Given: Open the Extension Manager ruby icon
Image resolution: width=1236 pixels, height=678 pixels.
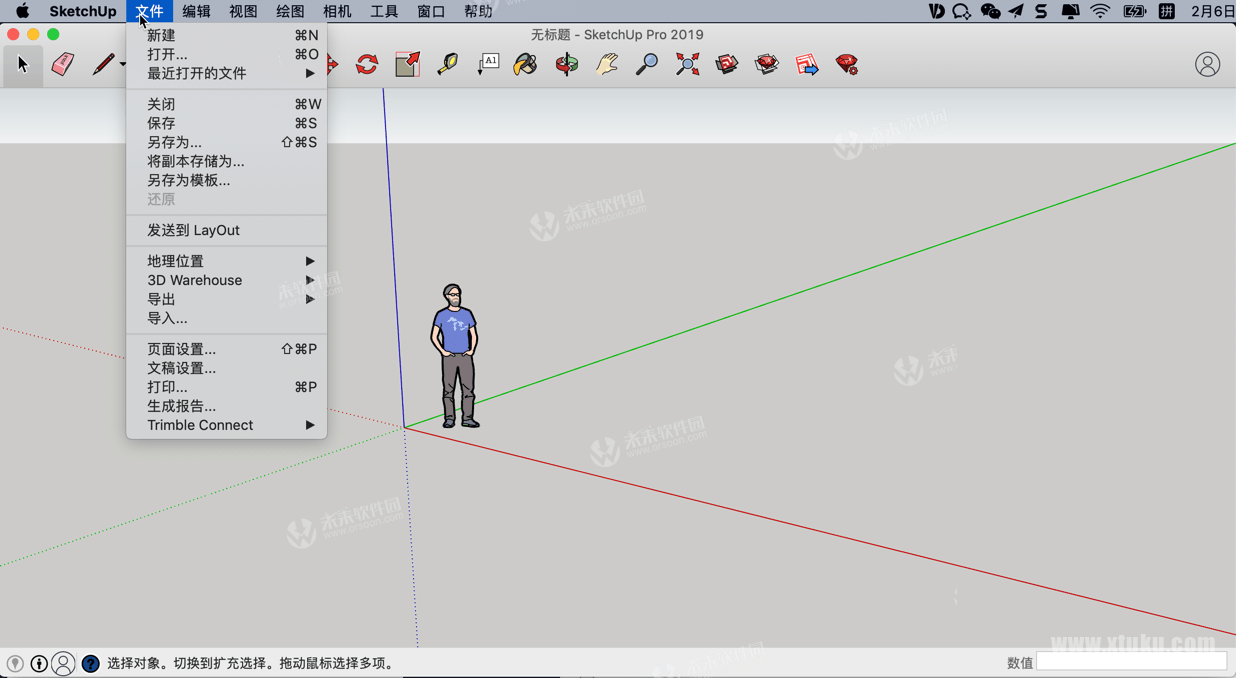Looking at the screenshot, I should pyautogui.click(x=847, y=65).
